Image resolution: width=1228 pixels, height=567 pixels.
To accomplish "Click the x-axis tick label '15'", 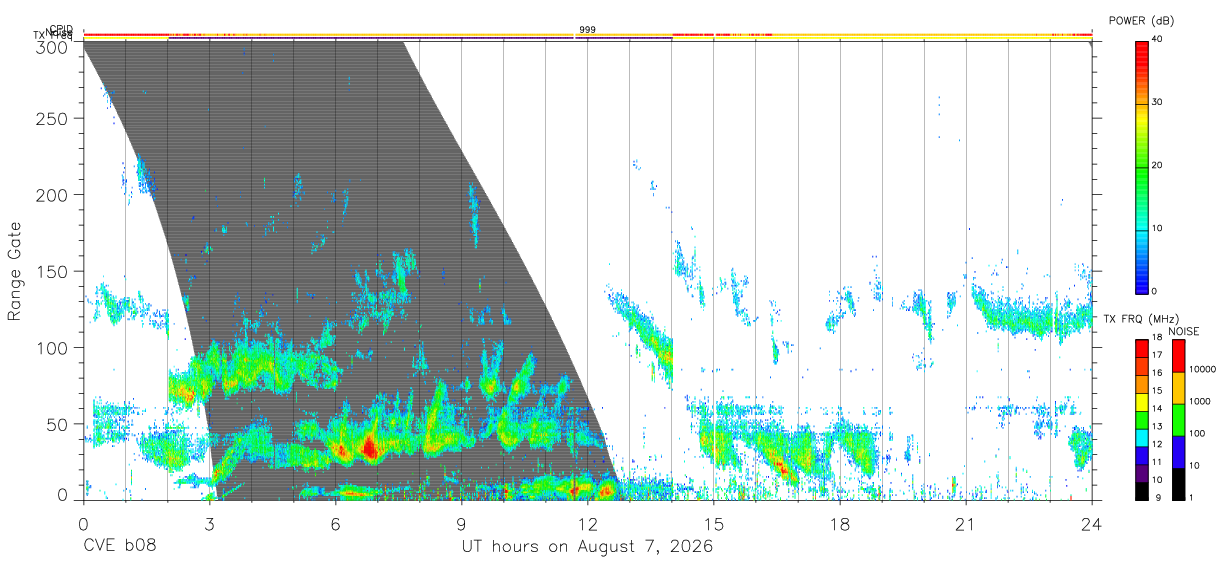I will click(713, 523).
